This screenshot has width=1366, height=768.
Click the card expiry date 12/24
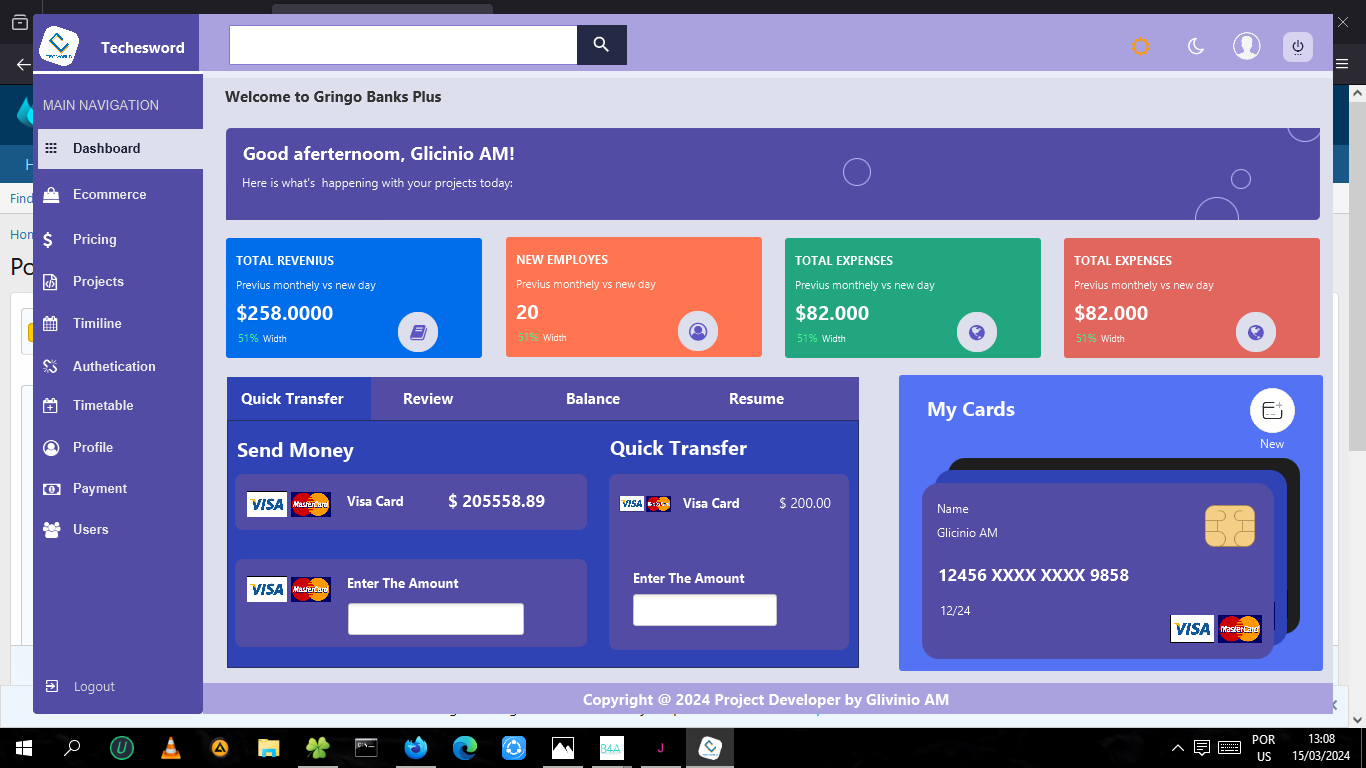click(955, 611)
